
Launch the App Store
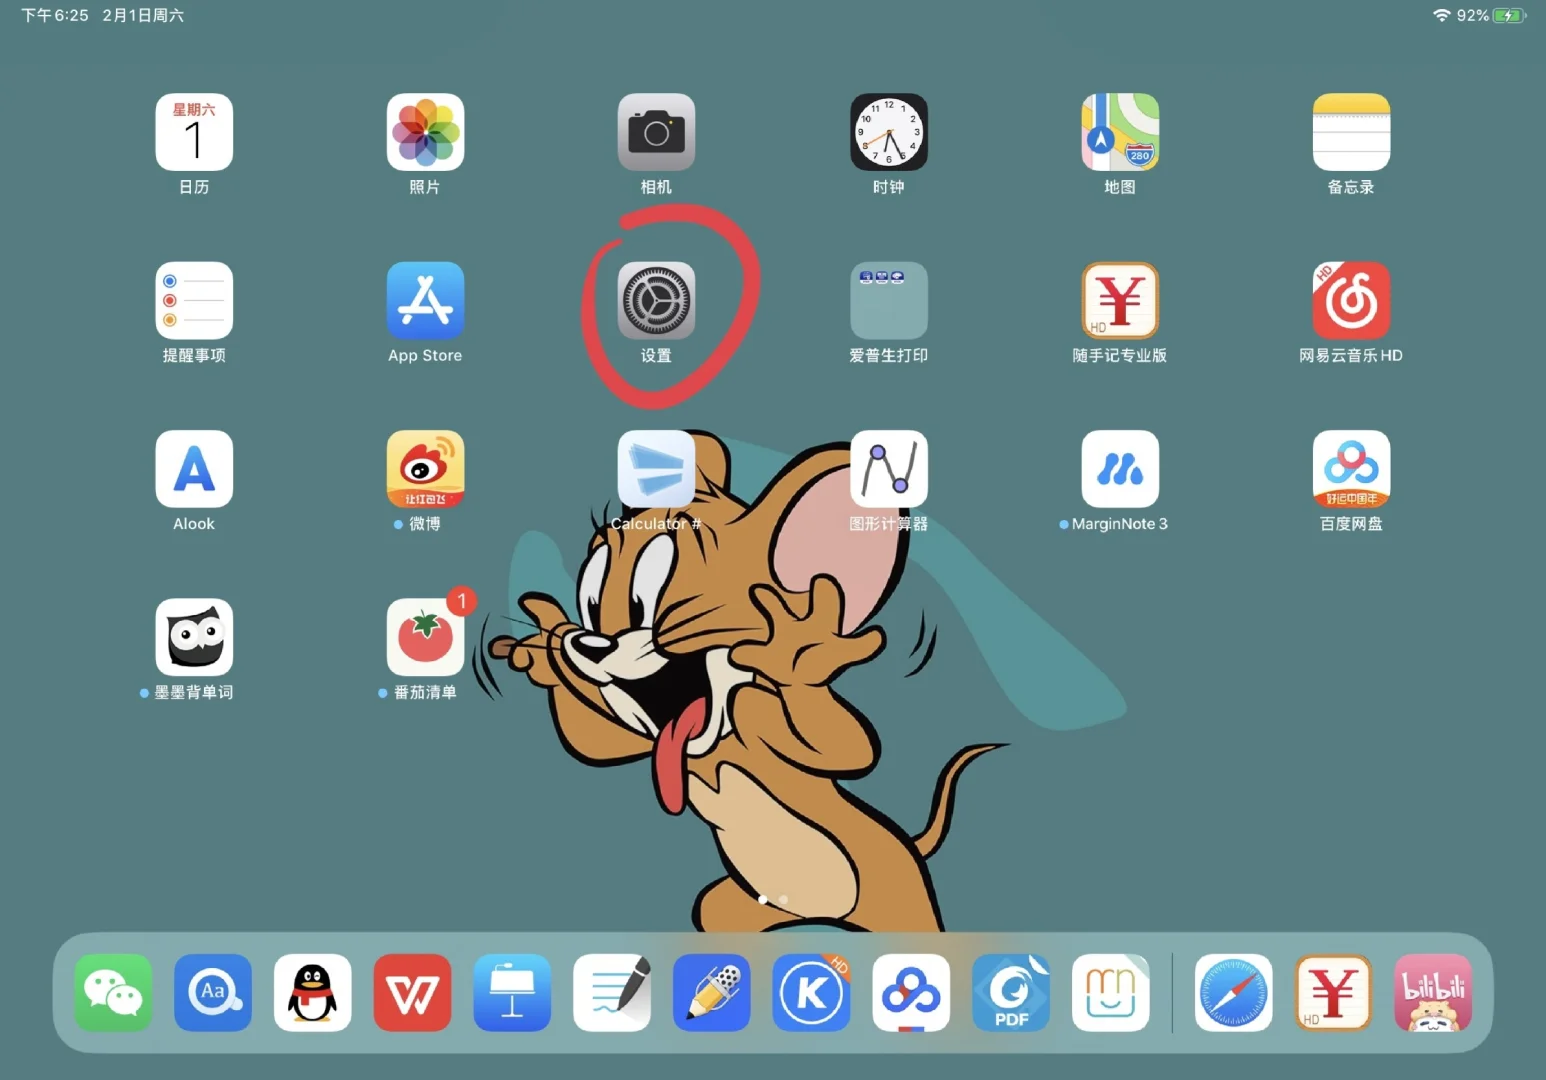(425, 301)
